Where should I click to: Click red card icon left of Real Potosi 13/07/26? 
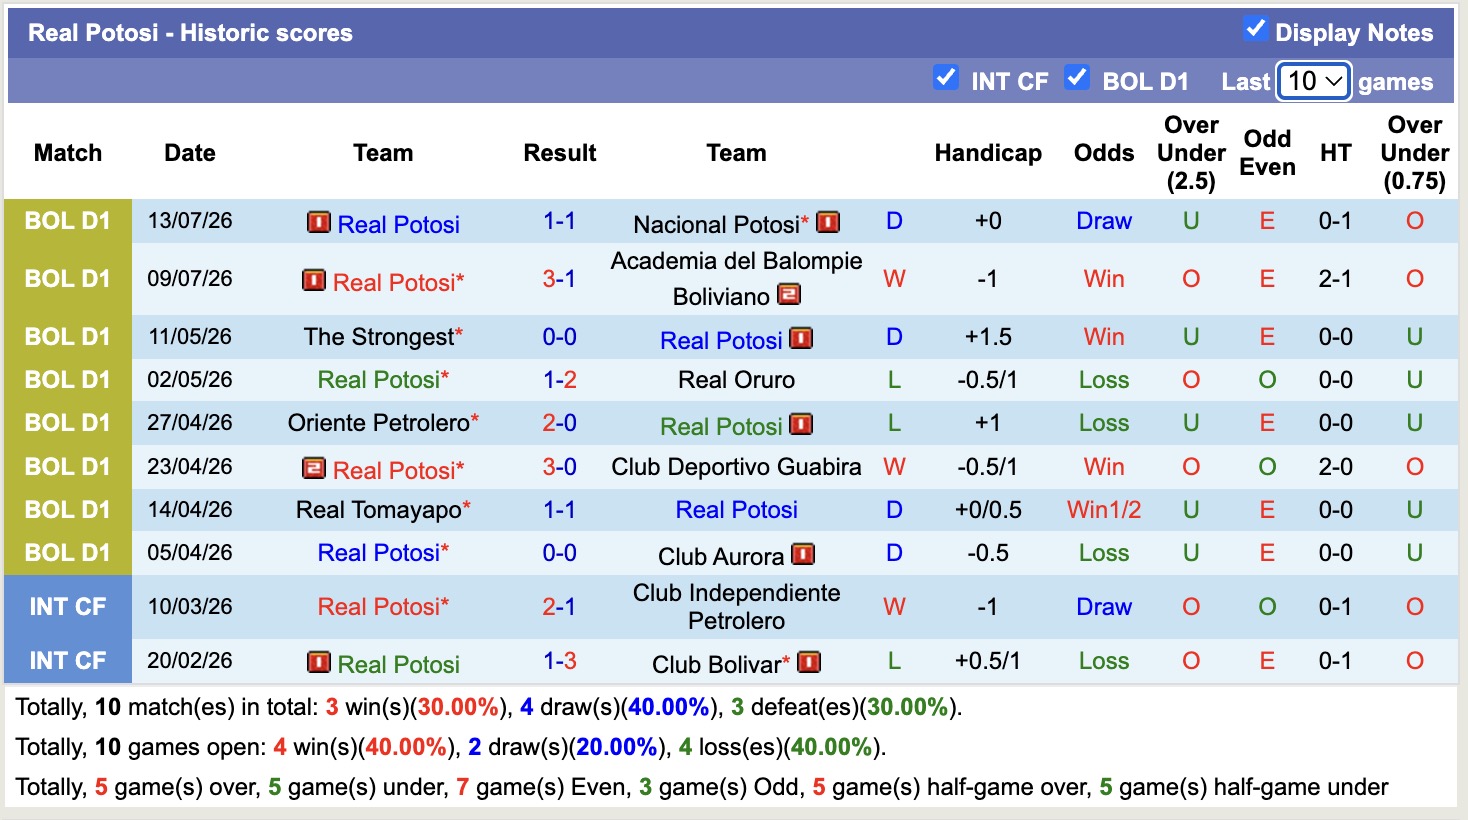319,222
